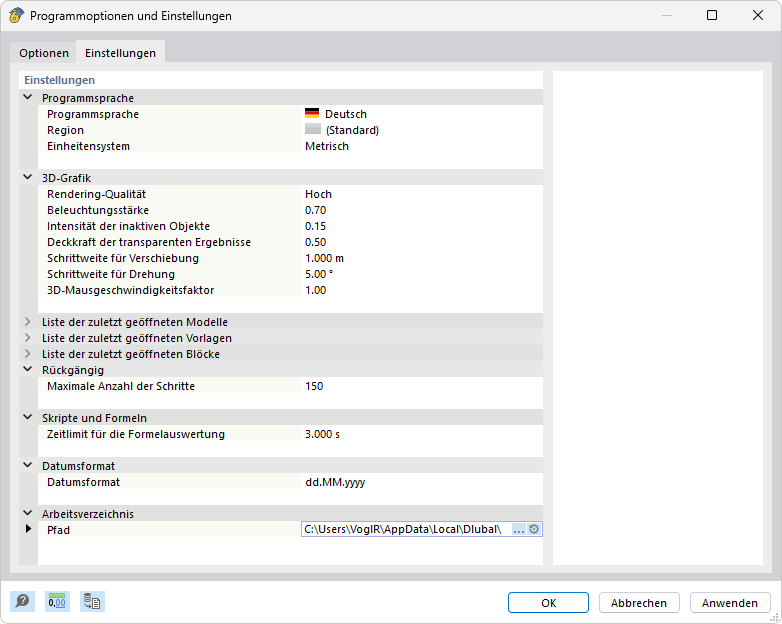Viewport: 782px width, 624px height.
Task: Click the German flag icon next to Deutsch
Action: coord(312,114)
